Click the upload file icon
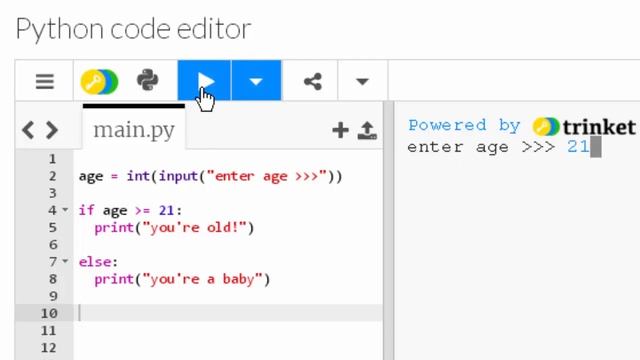The width and height of the screenshot is (640, 360). point(367,130)
